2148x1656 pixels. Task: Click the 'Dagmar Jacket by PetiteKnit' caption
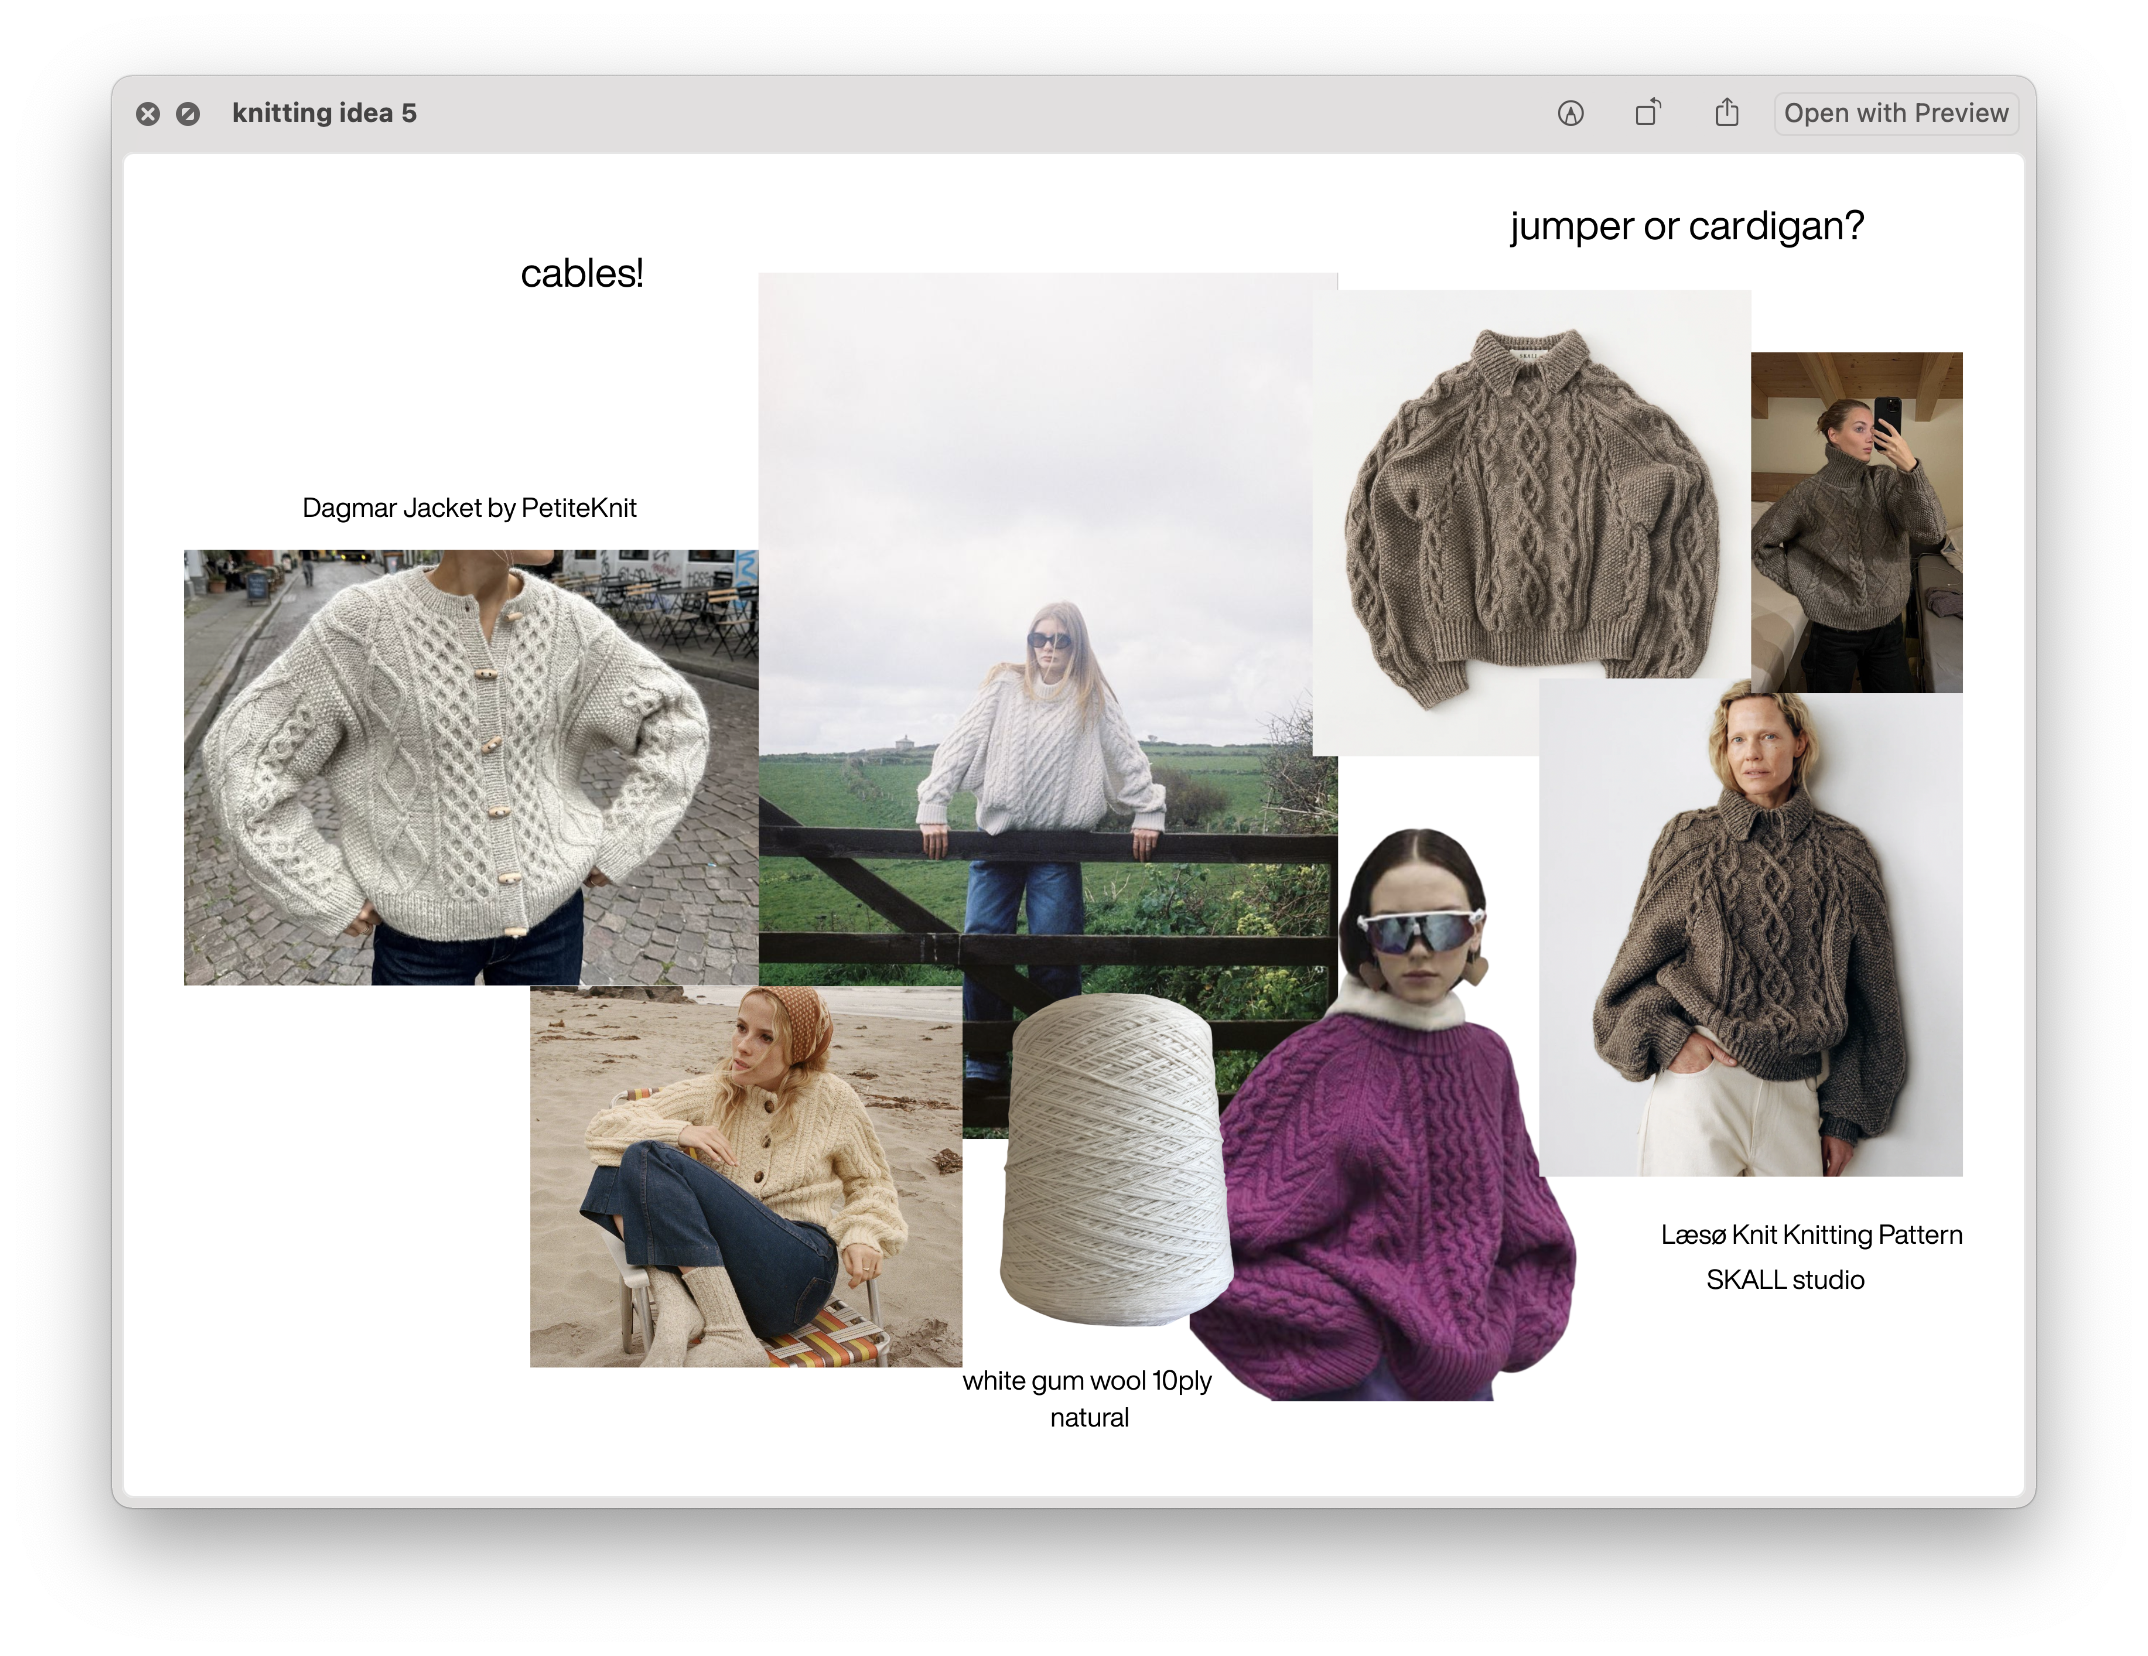tap(469, 508)
